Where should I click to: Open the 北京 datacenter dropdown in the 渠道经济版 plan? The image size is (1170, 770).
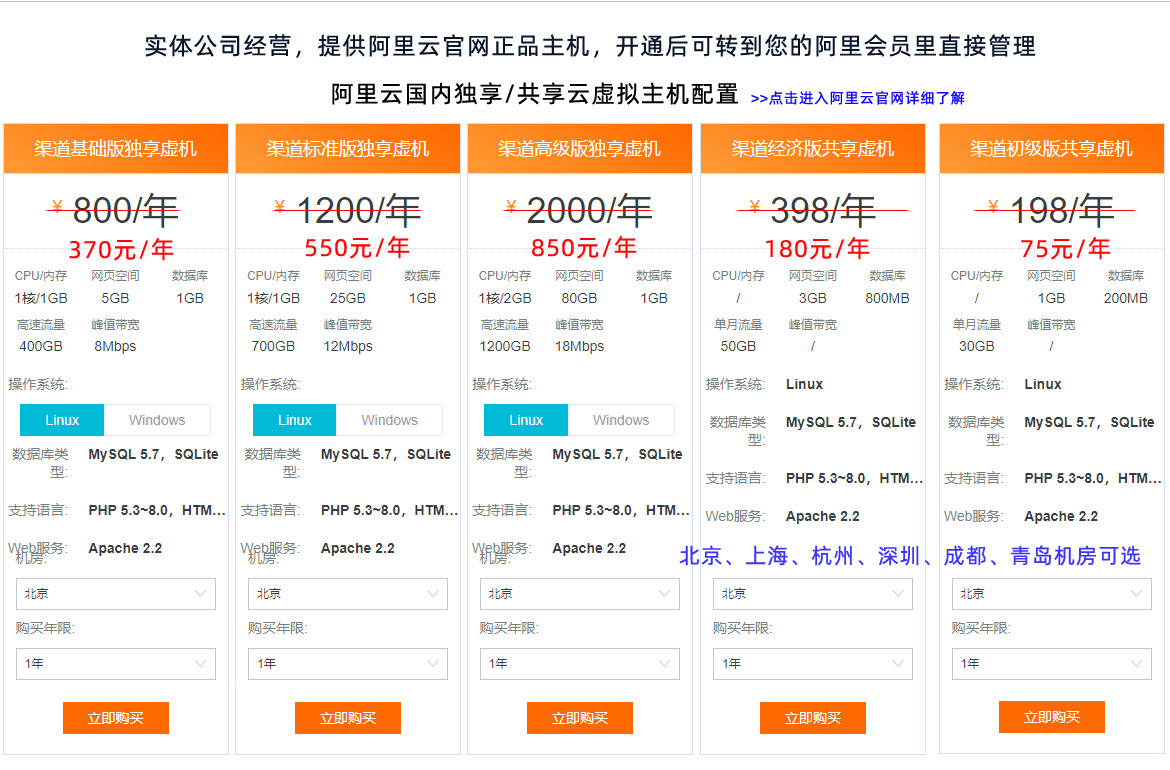pyautogui.click(x=813, y=594)
